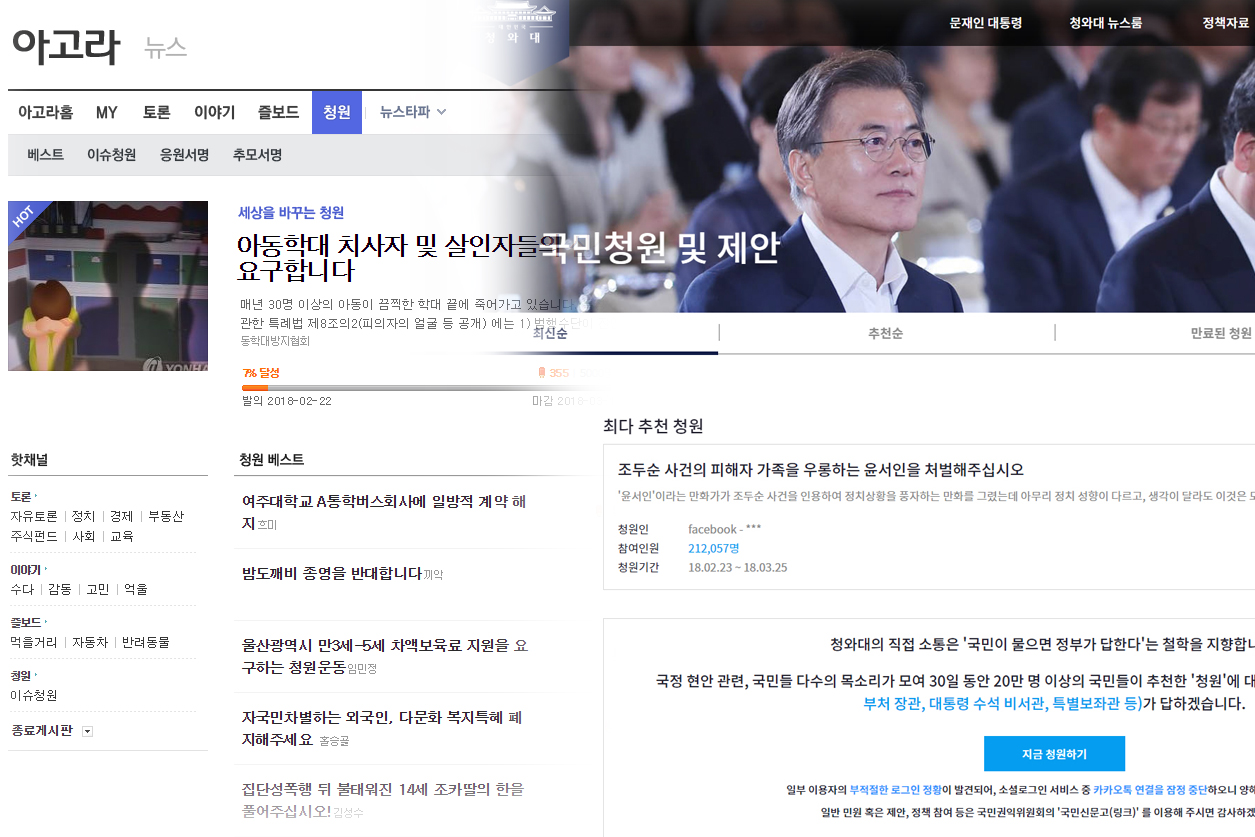Click the 7% 달성 petition progress bar

[x=400, y=387]
